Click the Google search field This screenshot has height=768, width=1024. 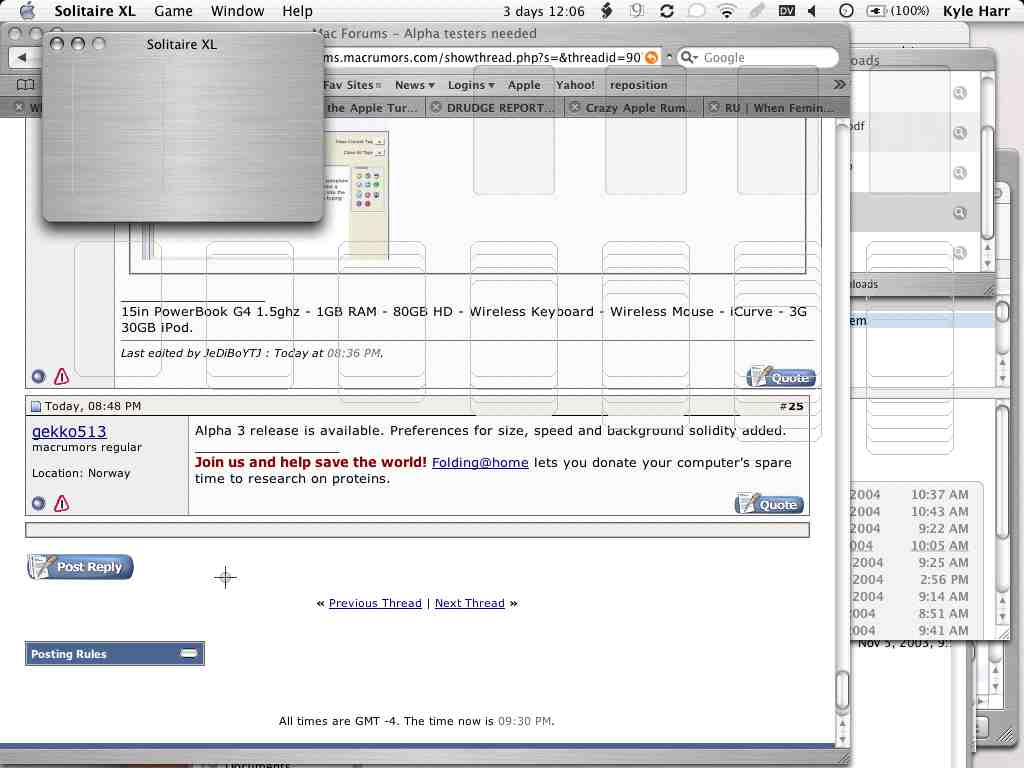pos(758,57)
